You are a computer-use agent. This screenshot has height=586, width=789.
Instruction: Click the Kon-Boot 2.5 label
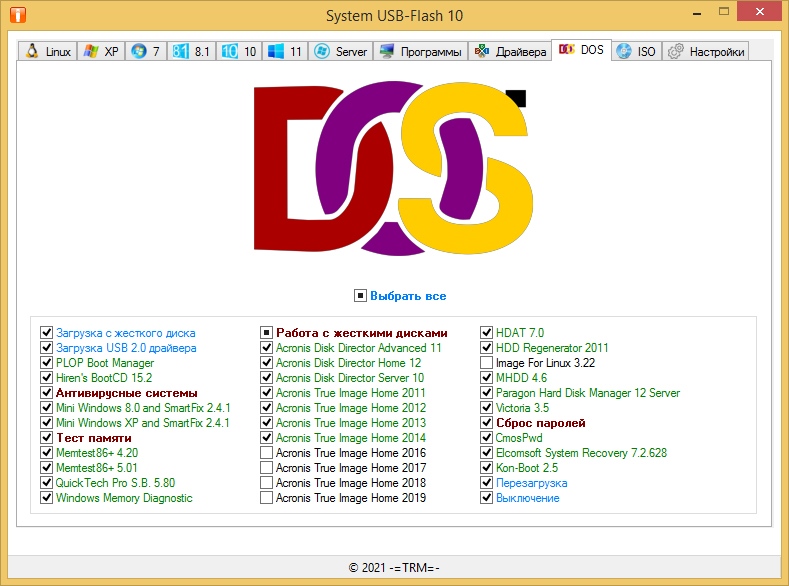click(x=525, y=468)
